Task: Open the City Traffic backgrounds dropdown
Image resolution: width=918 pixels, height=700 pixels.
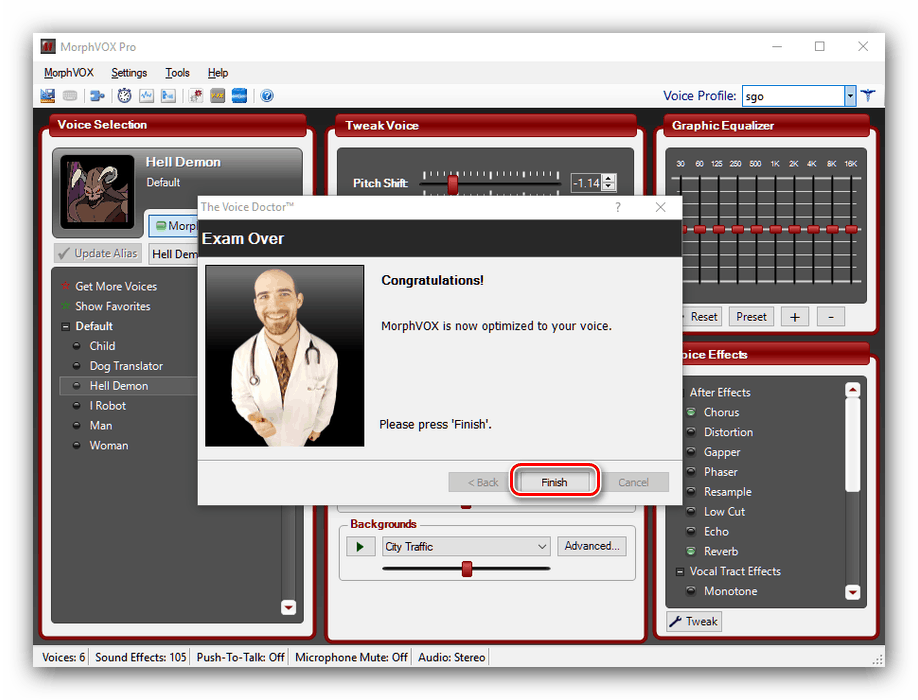Action: (542, 547)
